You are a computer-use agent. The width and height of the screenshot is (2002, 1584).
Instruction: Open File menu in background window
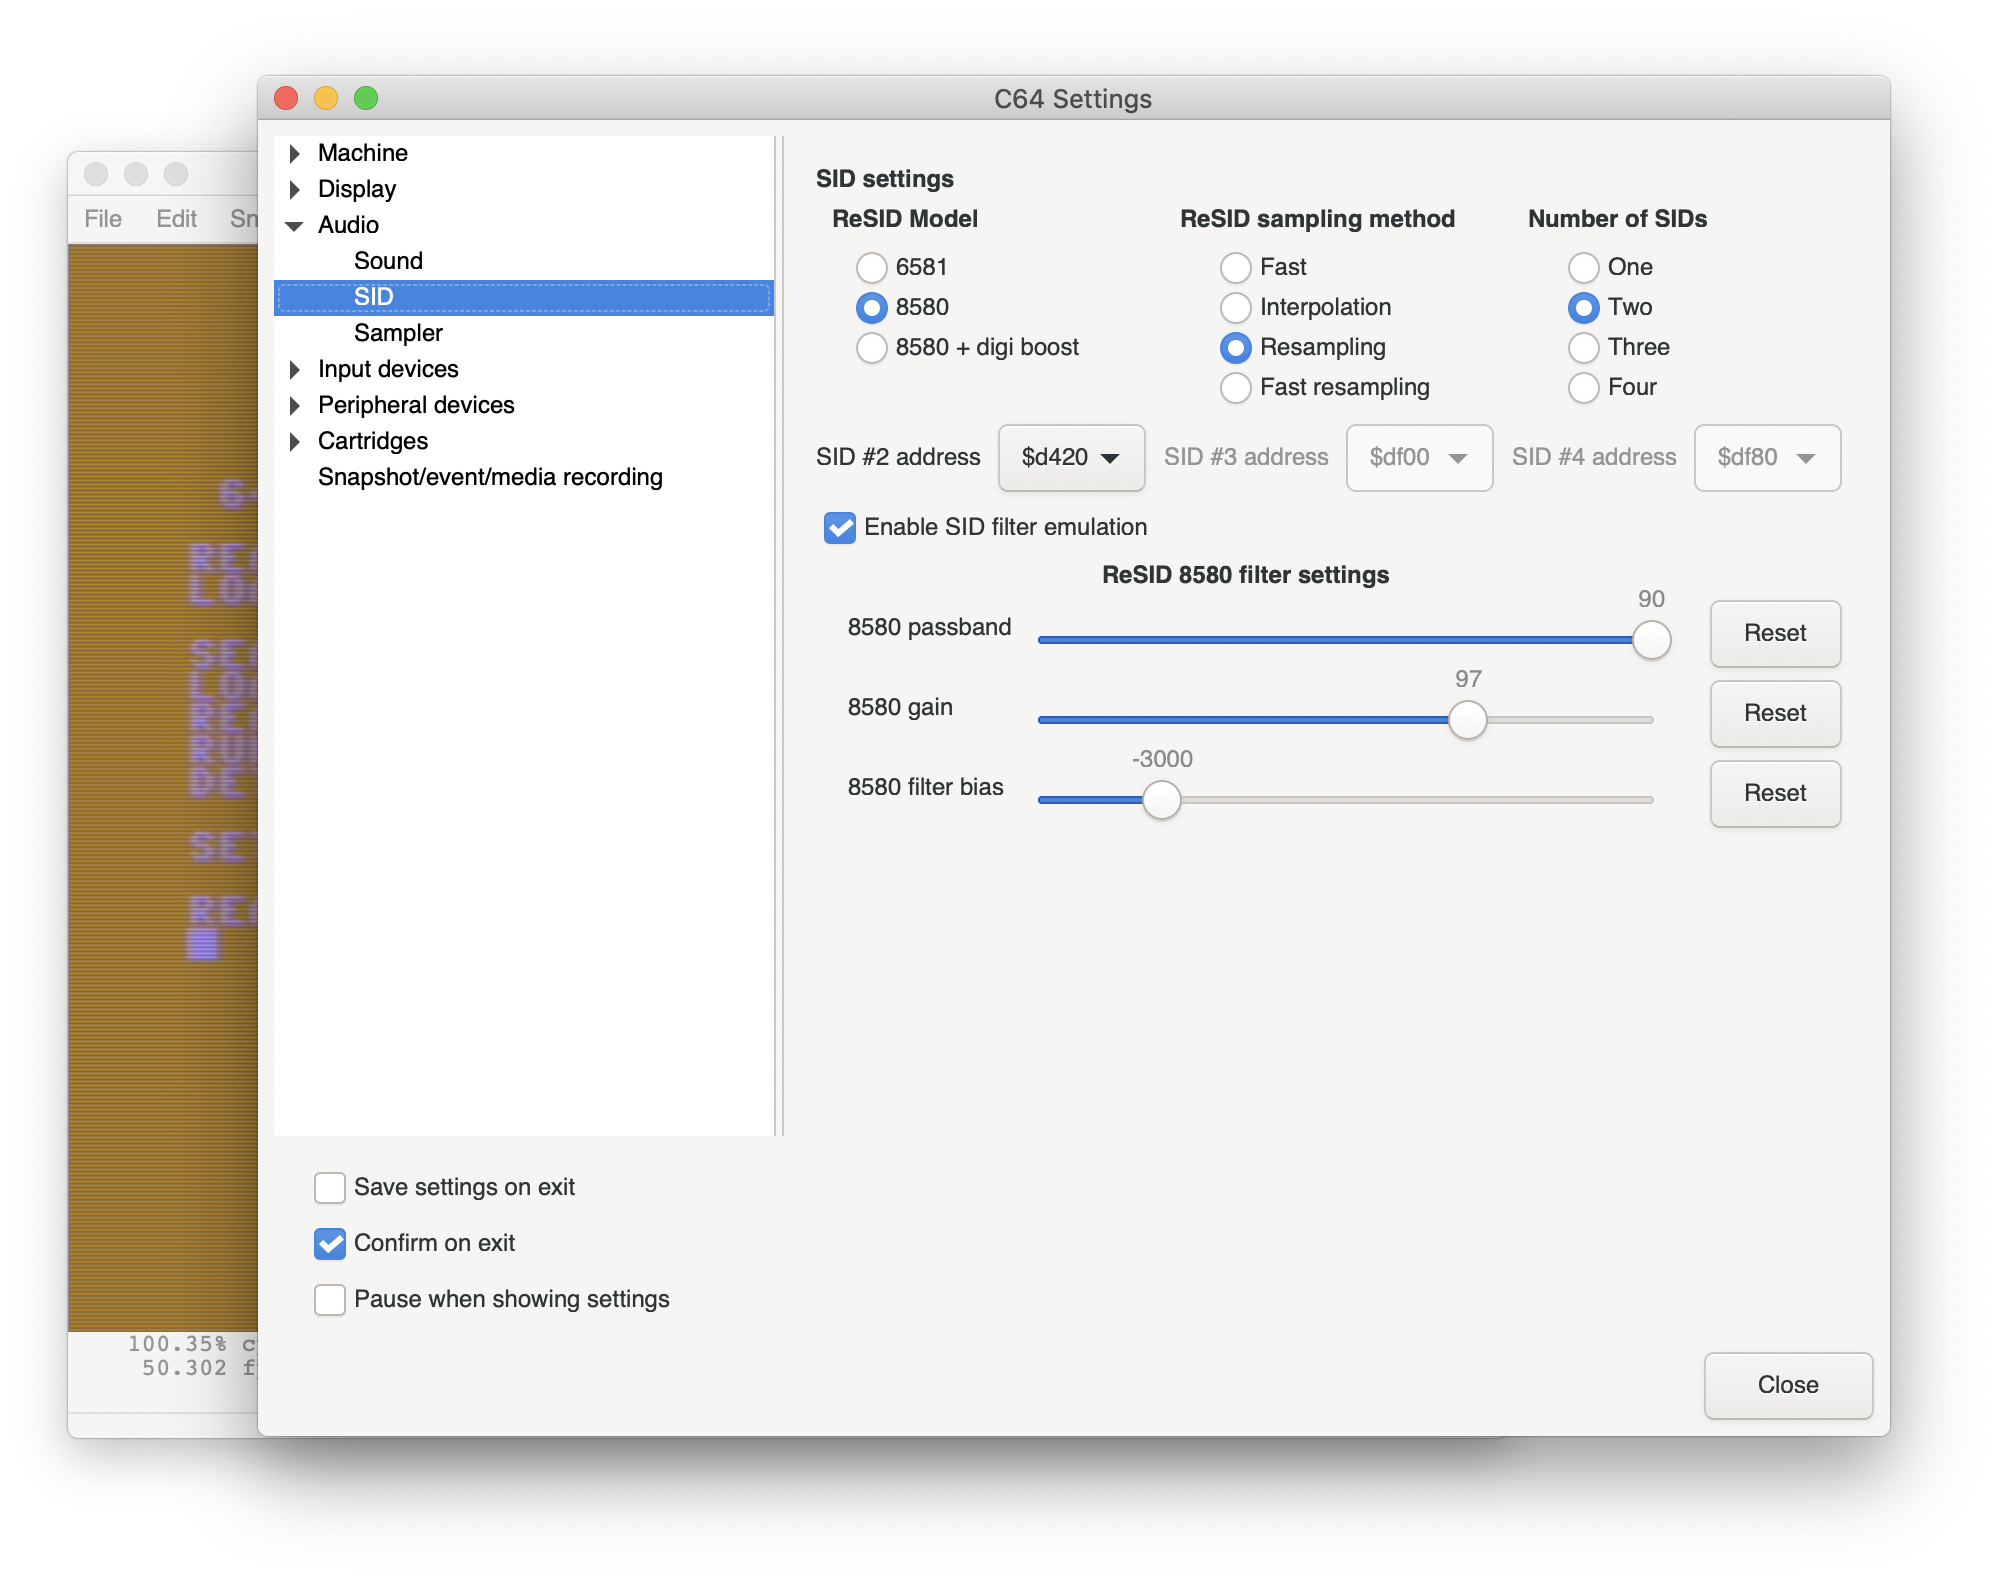103,219
